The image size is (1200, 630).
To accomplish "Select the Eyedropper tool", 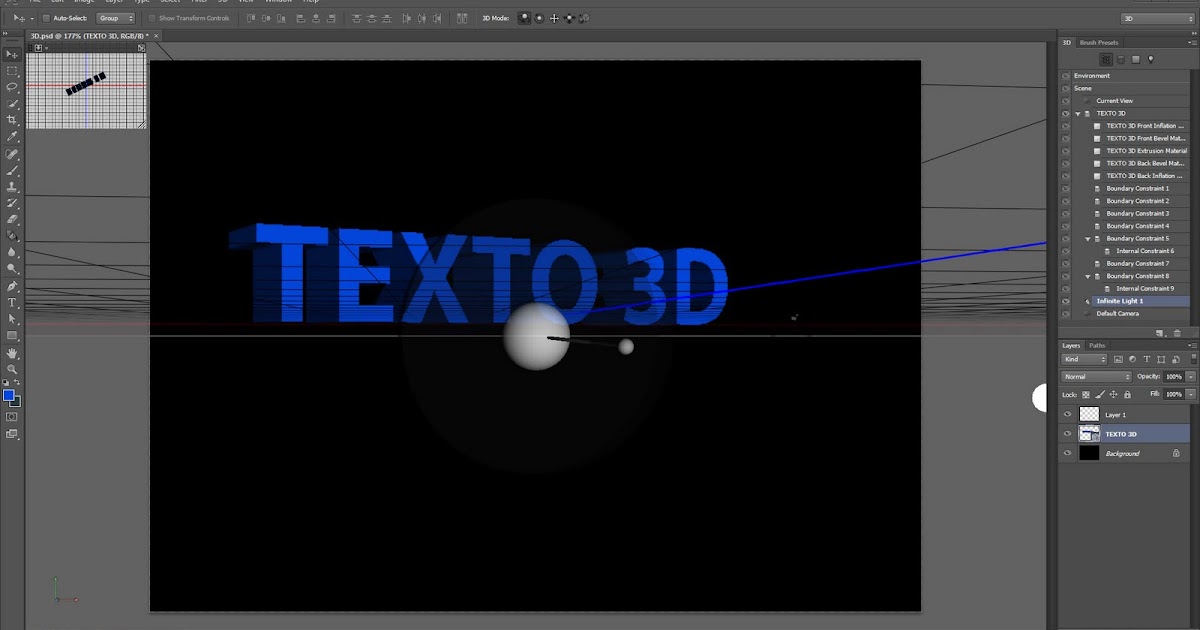I will pyautogui.click(x=12, y=136).
